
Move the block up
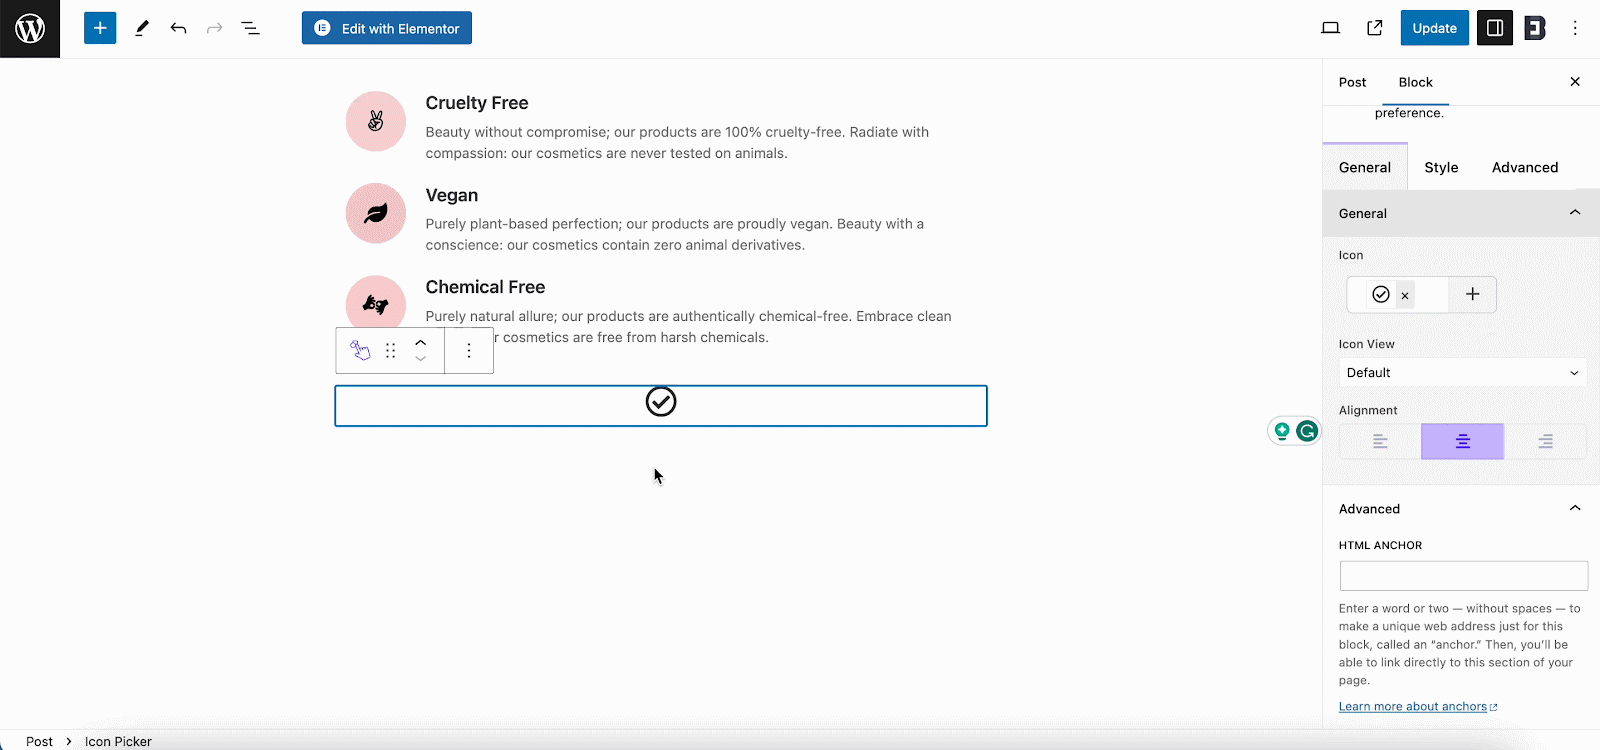pyautogui.click(x=421, y=342)
